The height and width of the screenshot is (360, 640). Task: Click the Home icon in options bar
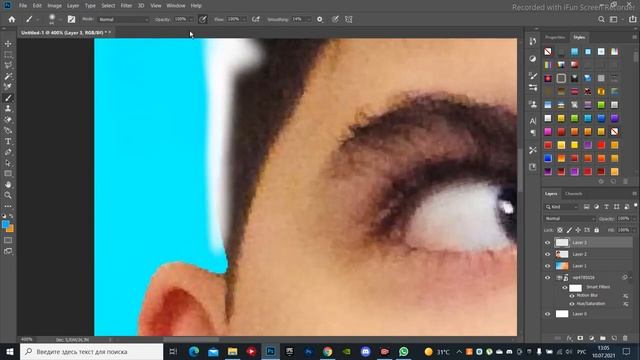[x=11, y=19]
